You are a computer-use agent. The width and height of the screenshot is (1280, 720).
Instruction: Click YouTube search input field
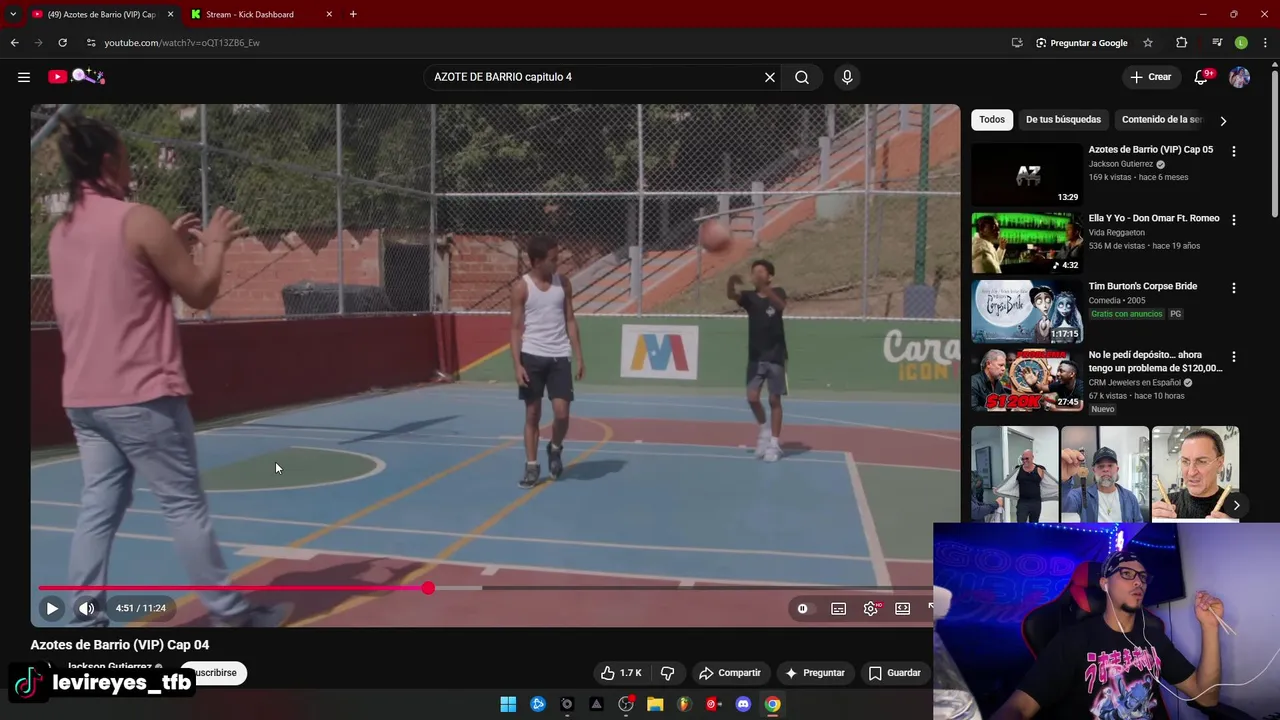pos(595,77)
